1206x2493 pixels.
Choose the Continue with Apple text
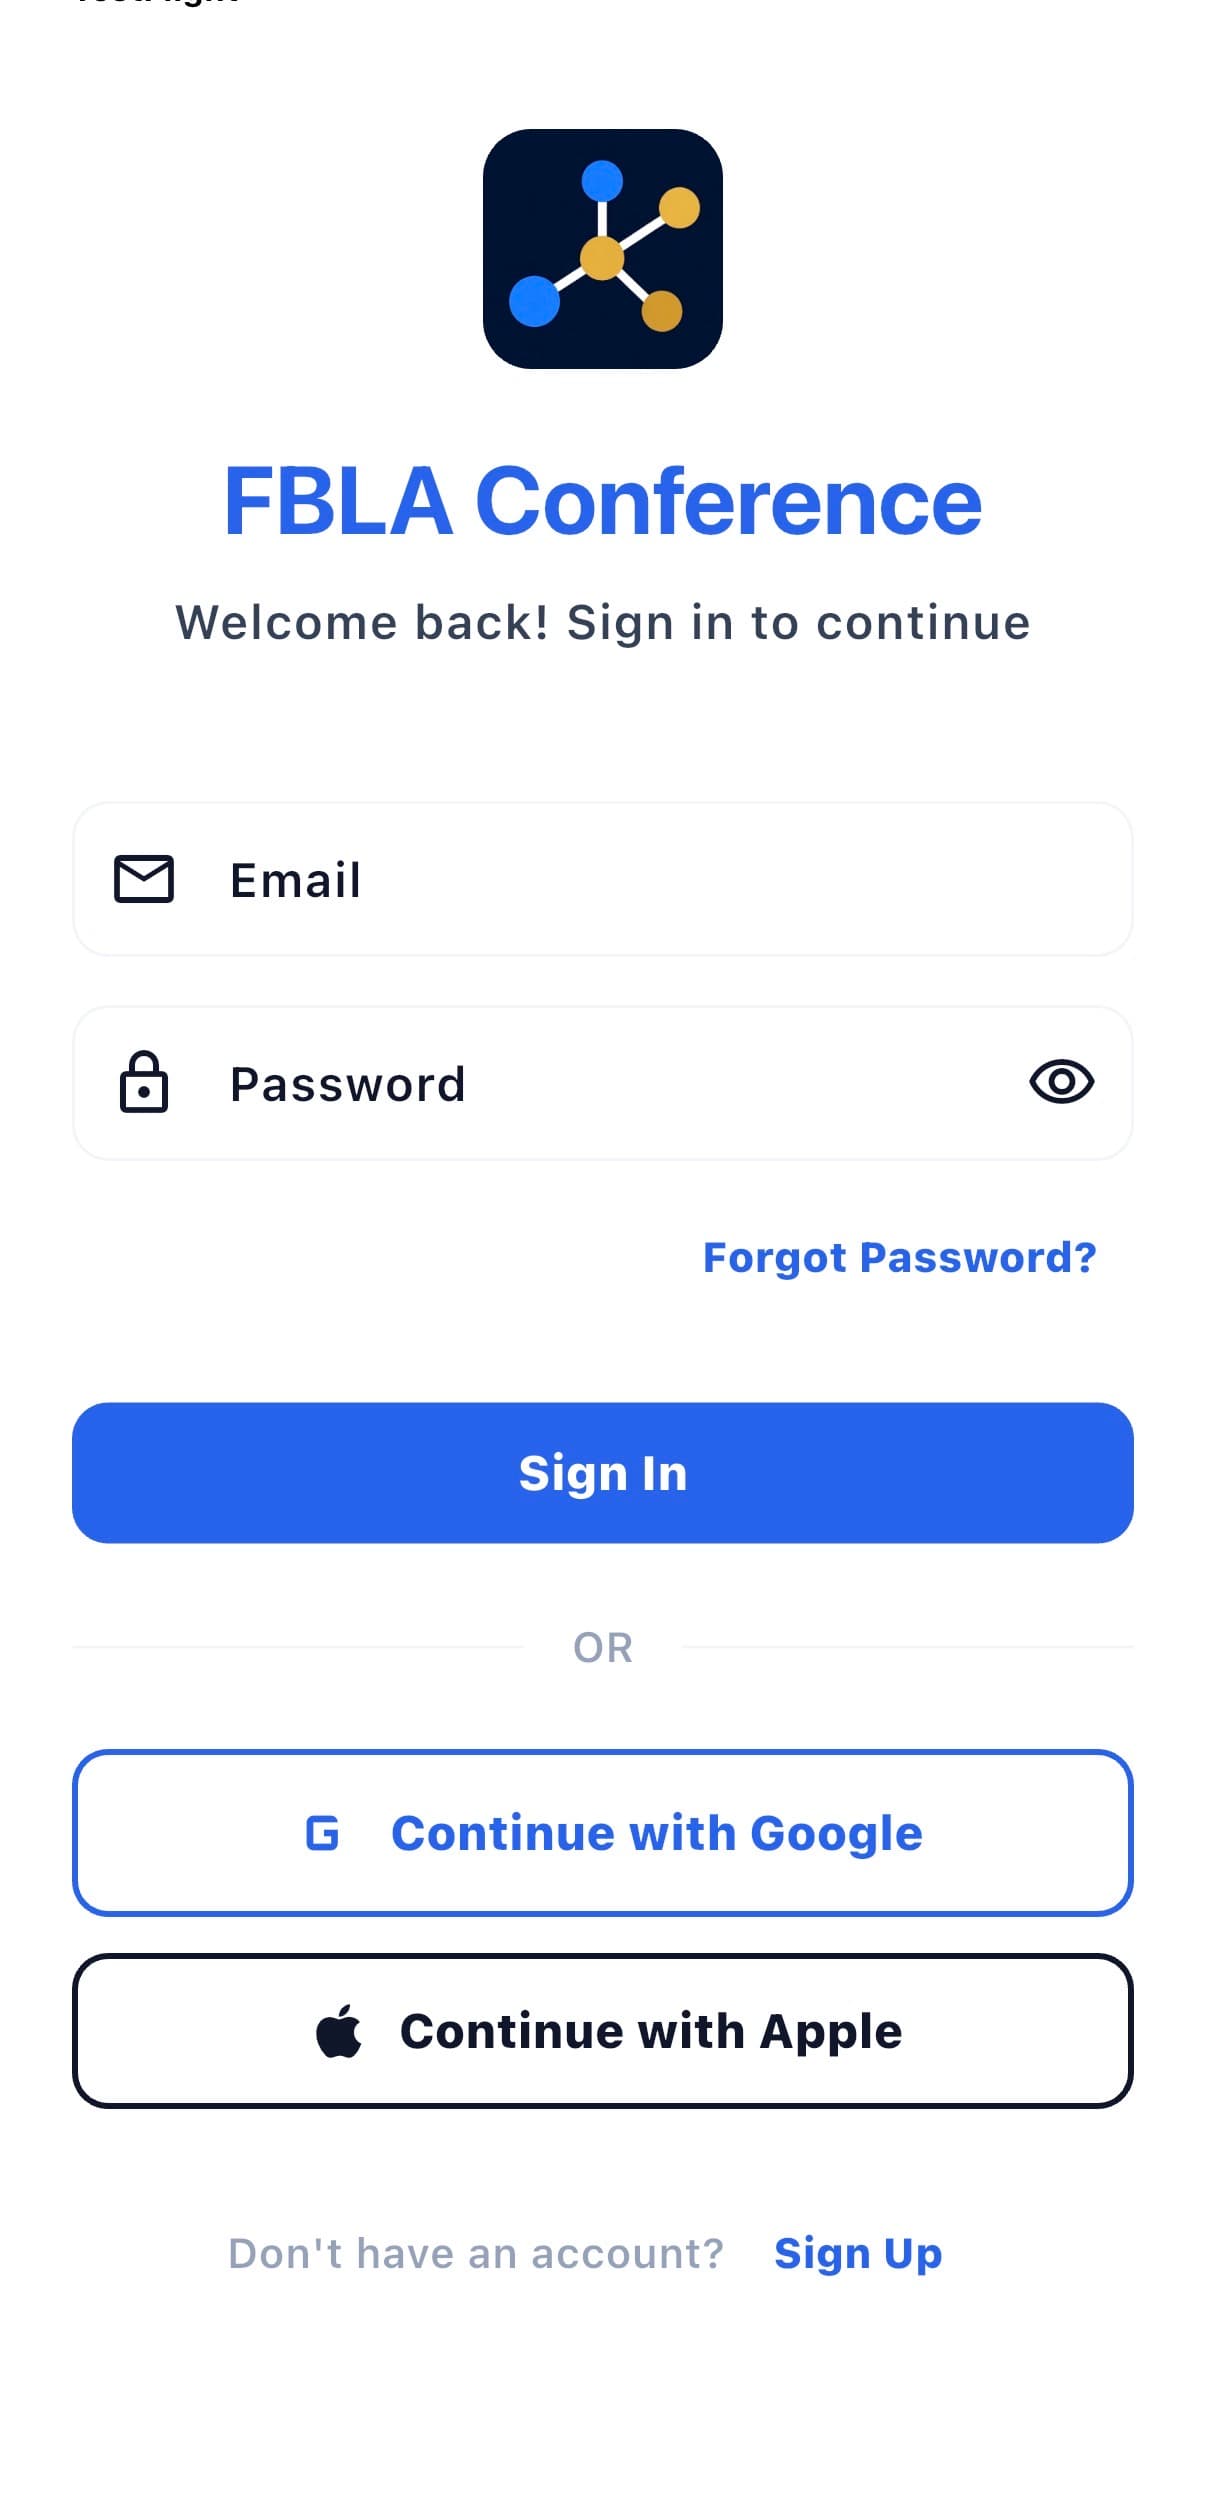pos(651,2031)
